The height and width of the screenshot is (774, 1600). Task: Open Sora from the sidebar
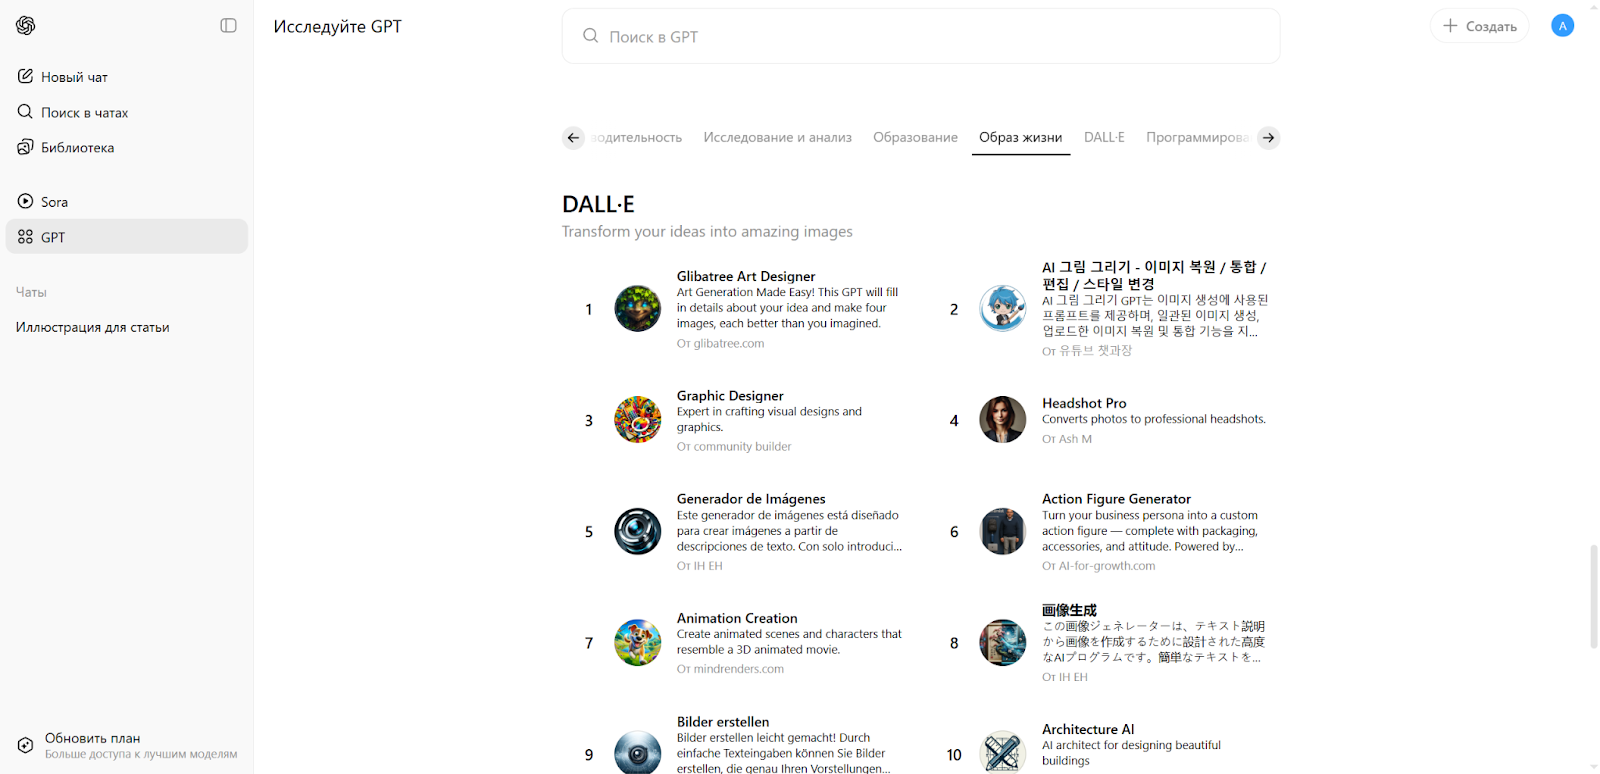point(127,201)
